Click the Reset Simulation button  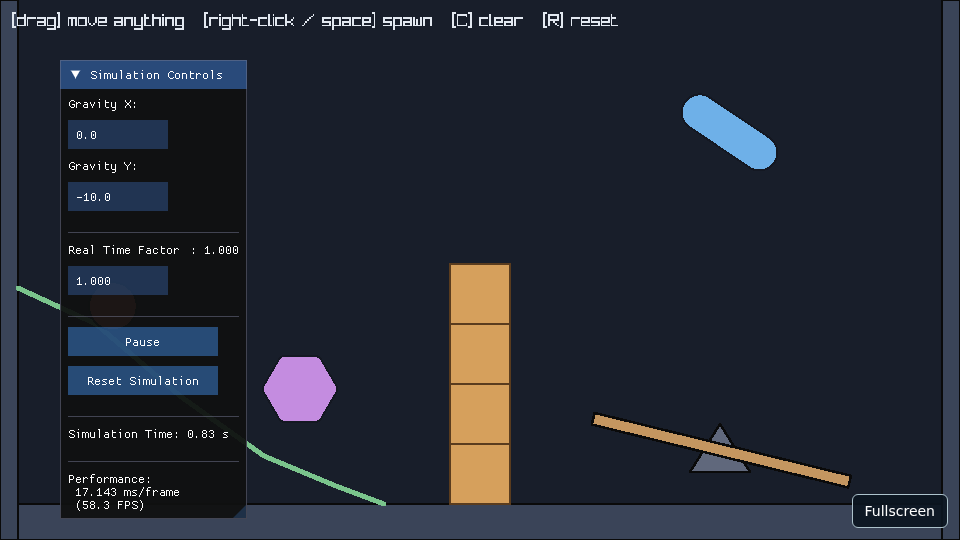(x=143, y=381)
